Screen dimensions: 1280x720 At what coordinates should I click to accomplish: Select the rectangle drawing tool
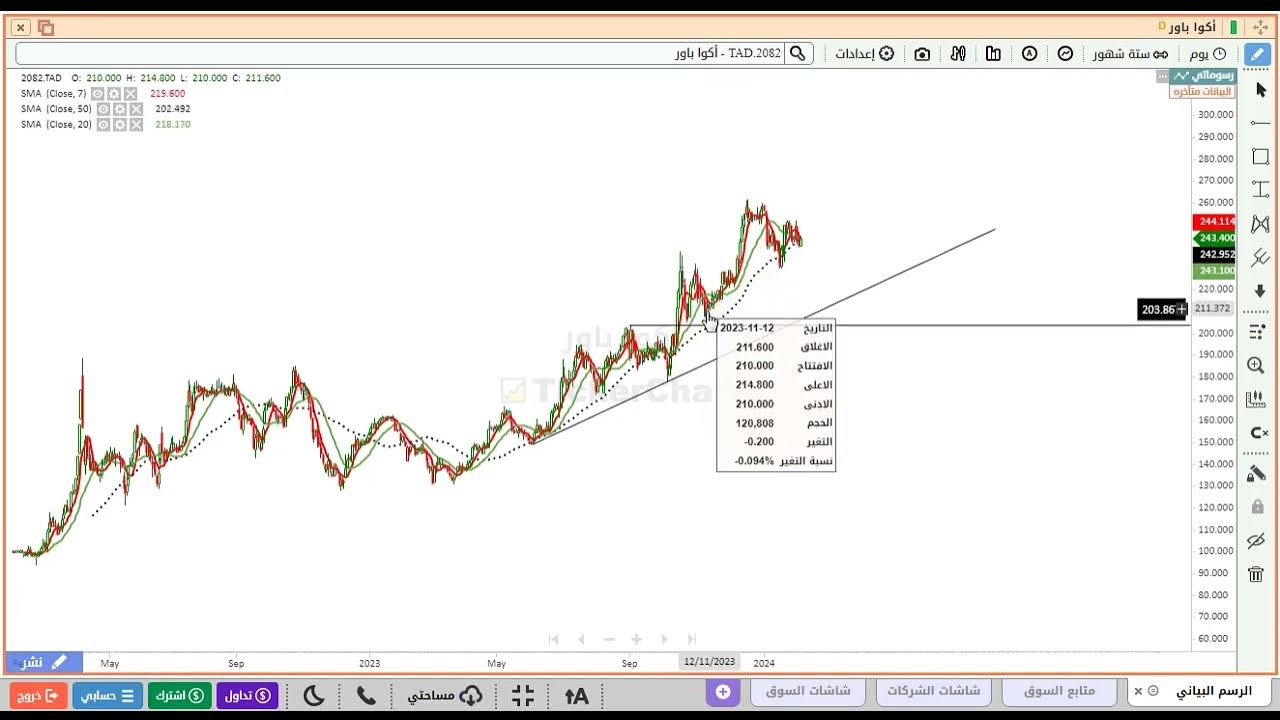click(x=1260, y=157)
